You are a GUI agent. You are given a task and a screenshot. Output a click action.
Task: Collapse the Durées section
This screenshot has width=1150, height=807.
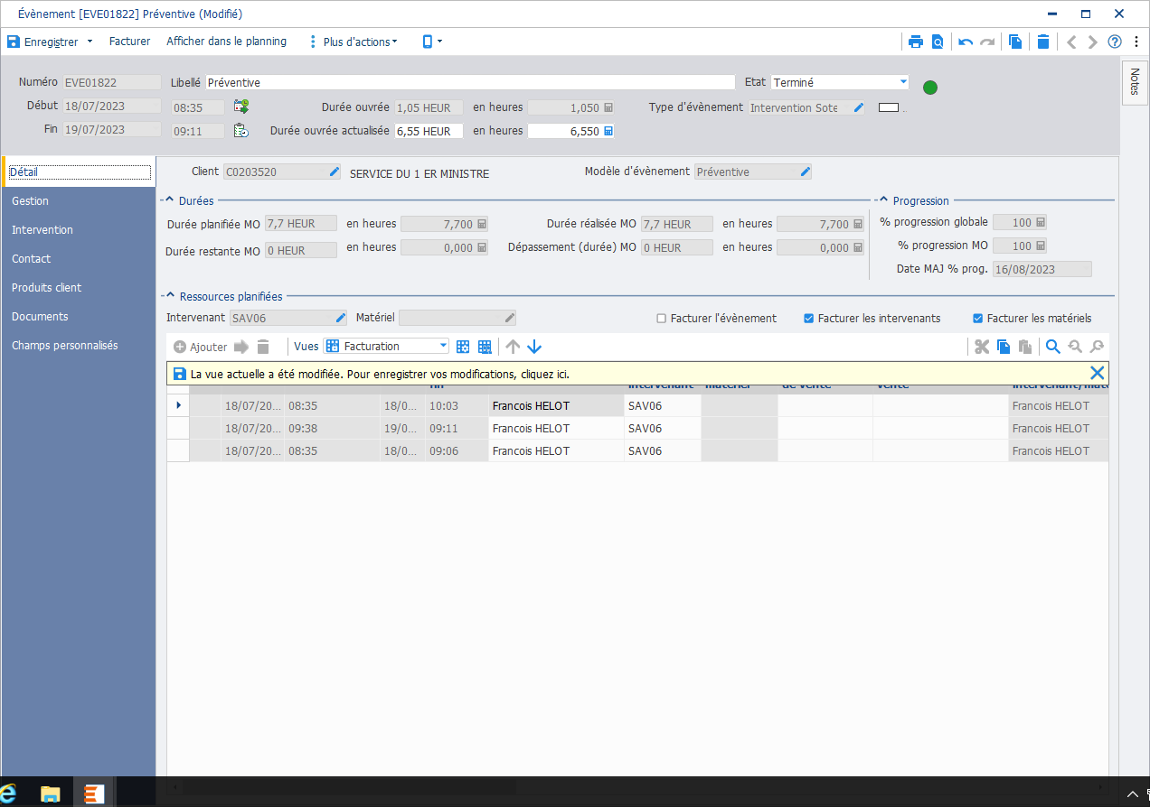coord(169,200)
